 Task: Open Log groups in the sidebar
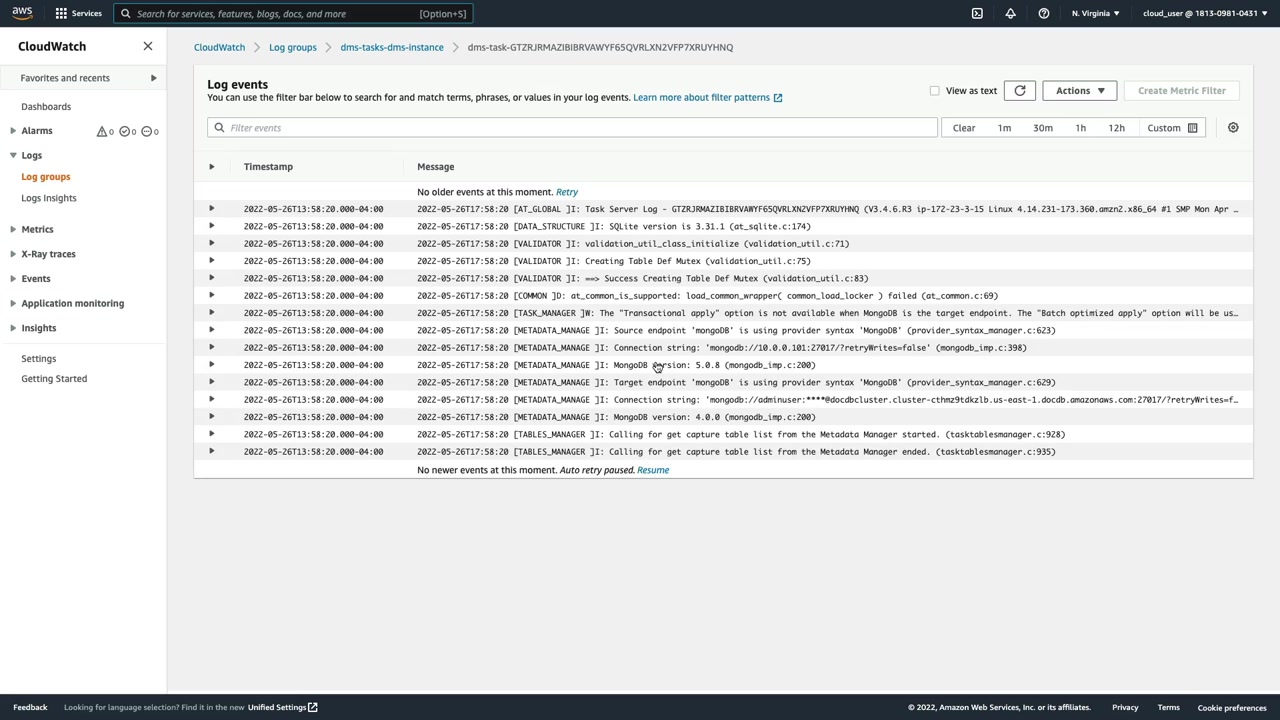coord(46,176)
